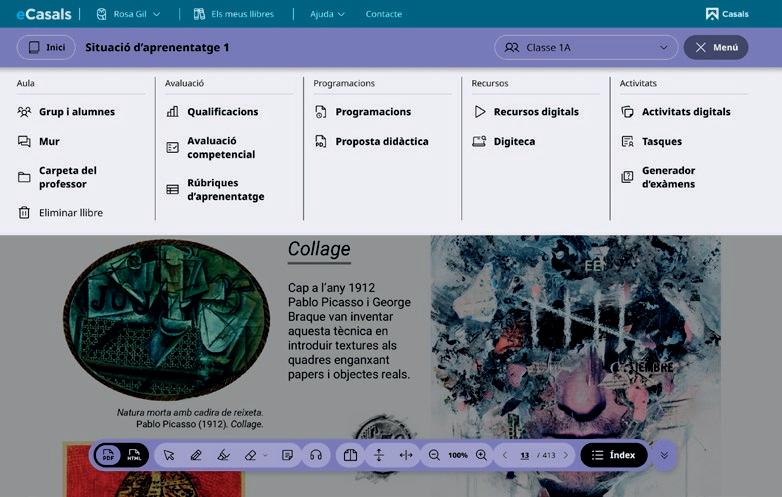
Task: Open Proposta didàctica
Action: coord(372,142)
